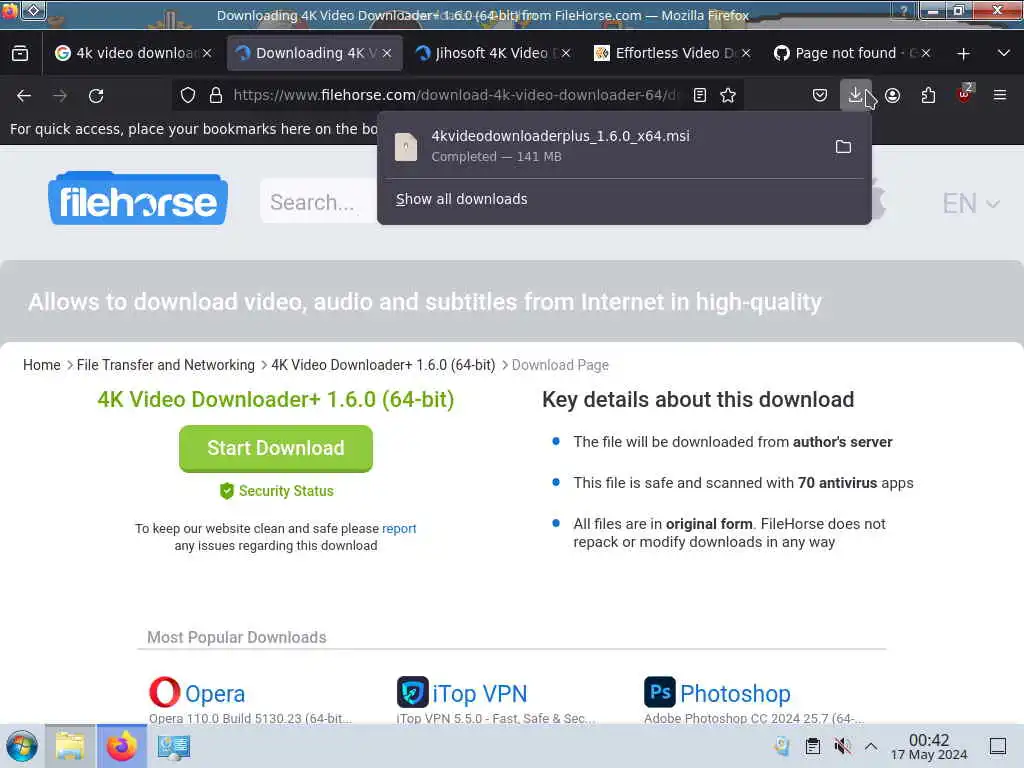This screenshot has width=1024, height=768.
Task: Focus the FileHorse search box
Action: [319, 202]
